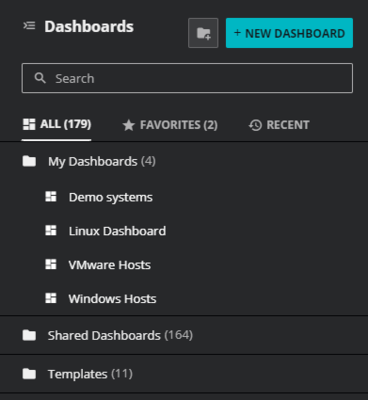Open the Demo systems dashboard
The width and height of the screenshot is (368, 400).
110,197
